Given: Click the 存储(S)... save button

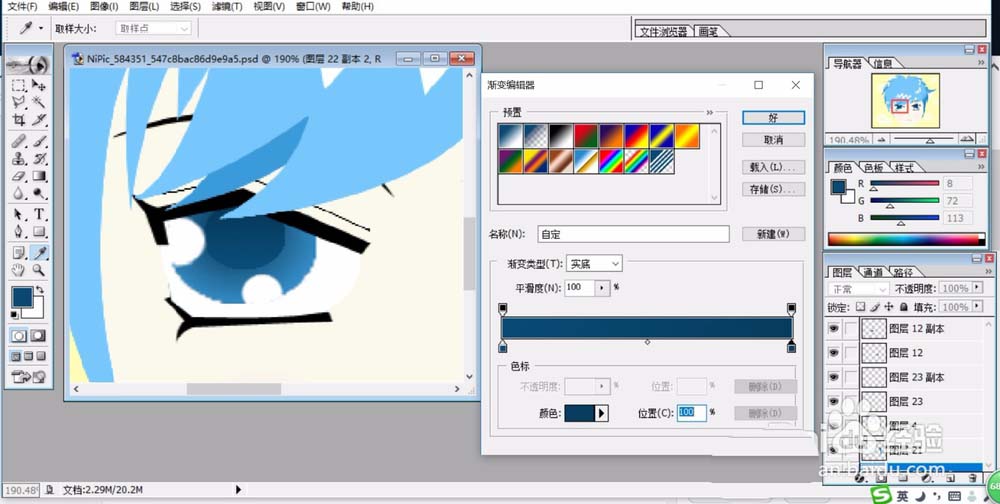Looking at the screenshot, I should pyautogui.click(x=774, y=189).
